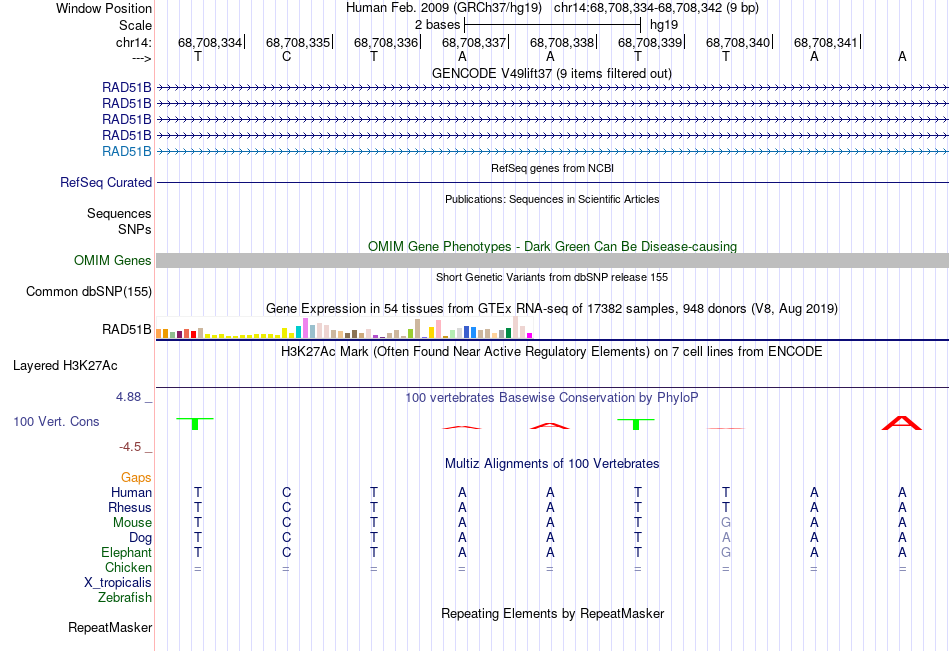Click the RefSeq Curated intron line
950x651 pixels.
point(552,182)
